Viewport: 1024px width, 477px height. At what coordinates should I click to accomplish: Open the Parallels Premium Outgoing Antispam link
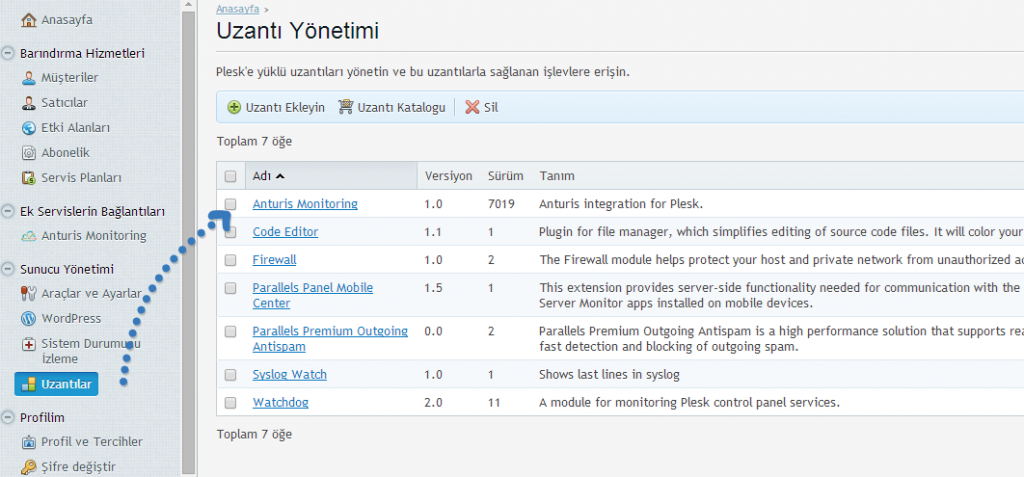(330, 338)
